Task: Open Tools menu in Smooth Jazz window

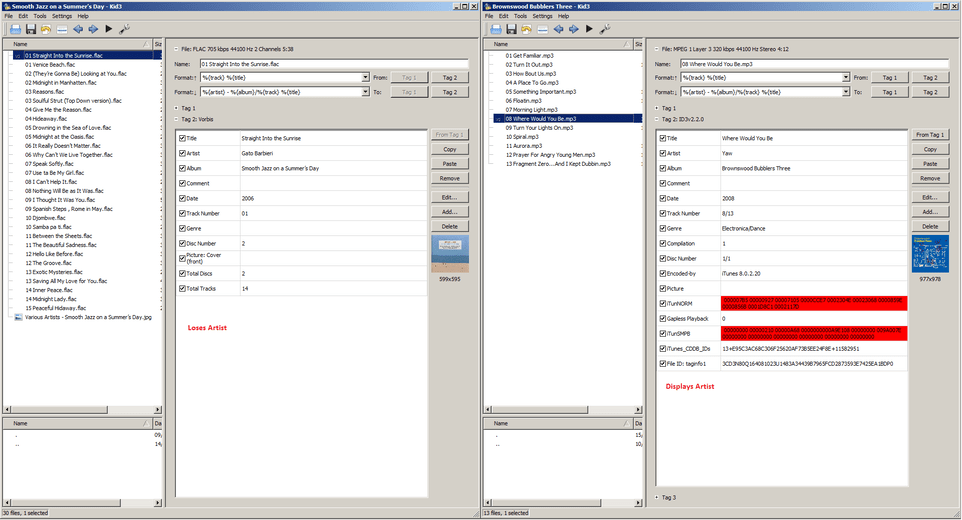Action: [40, 16]
